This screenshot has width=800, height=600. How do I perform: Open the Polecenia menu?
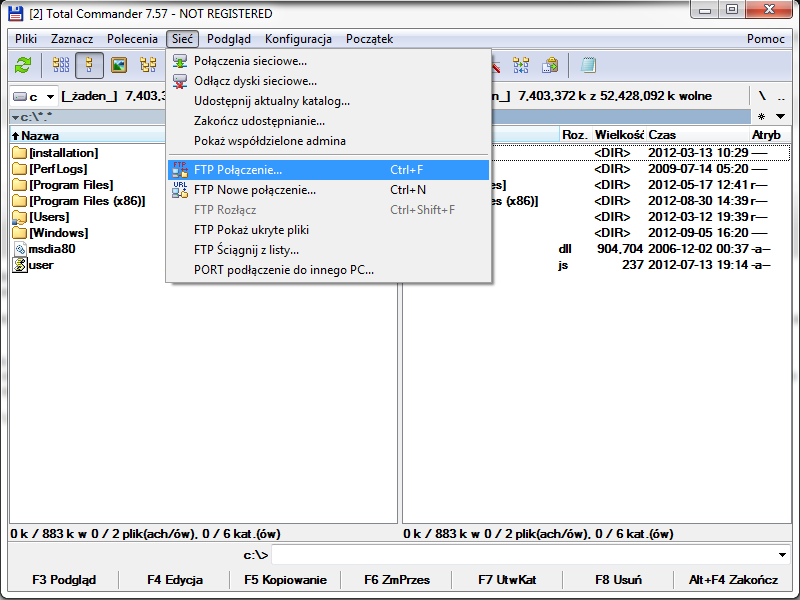[132, 39]
